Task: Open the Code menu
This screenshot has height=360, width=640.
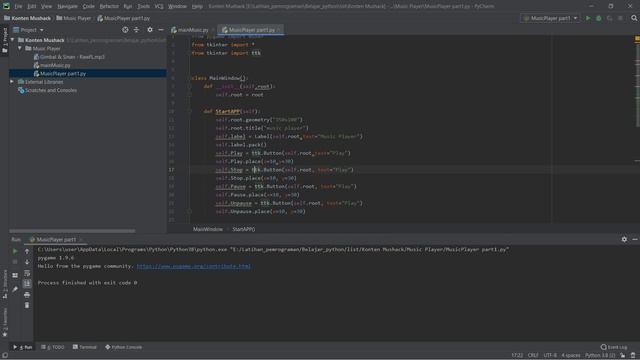Action: (x=88, y=6)
